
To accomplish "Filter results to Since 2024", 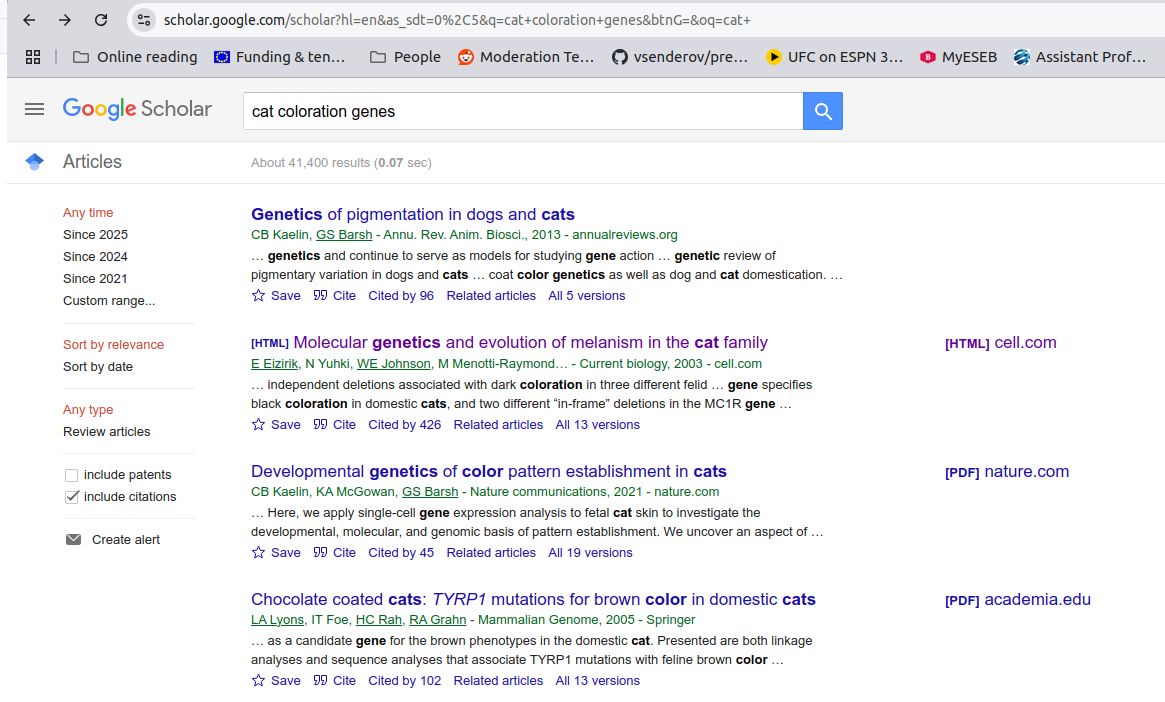I will tap(95, 257).
